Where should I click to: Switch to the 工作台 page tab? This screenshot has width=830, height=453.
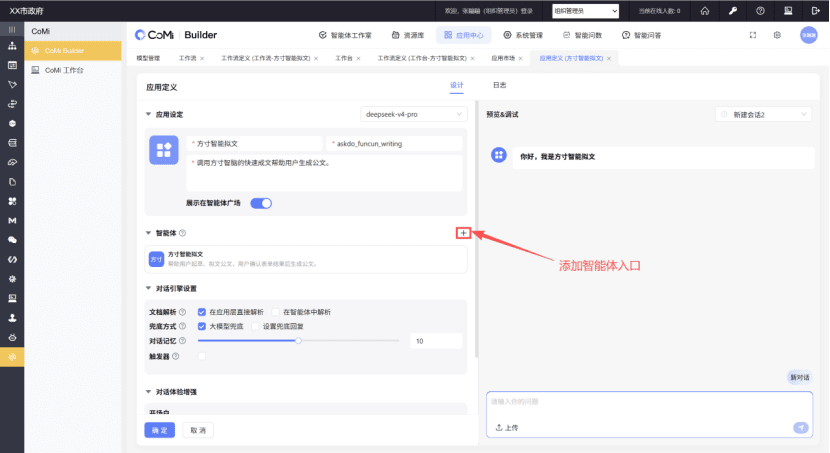tap(344, 58)
